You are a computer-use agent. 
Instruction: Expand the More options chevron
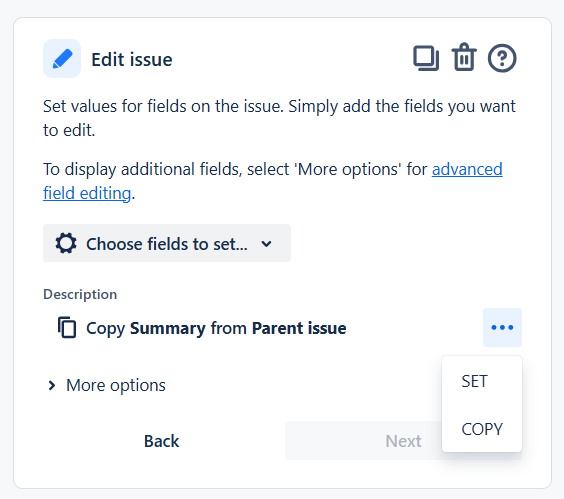coord(52,385)
